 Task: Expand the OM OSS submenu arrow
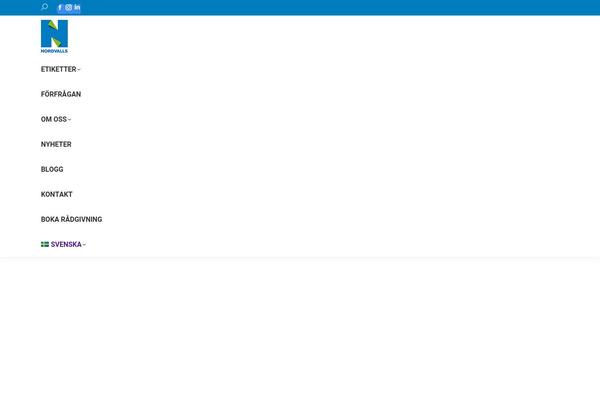pyautogui.click(x=69, y=119)
